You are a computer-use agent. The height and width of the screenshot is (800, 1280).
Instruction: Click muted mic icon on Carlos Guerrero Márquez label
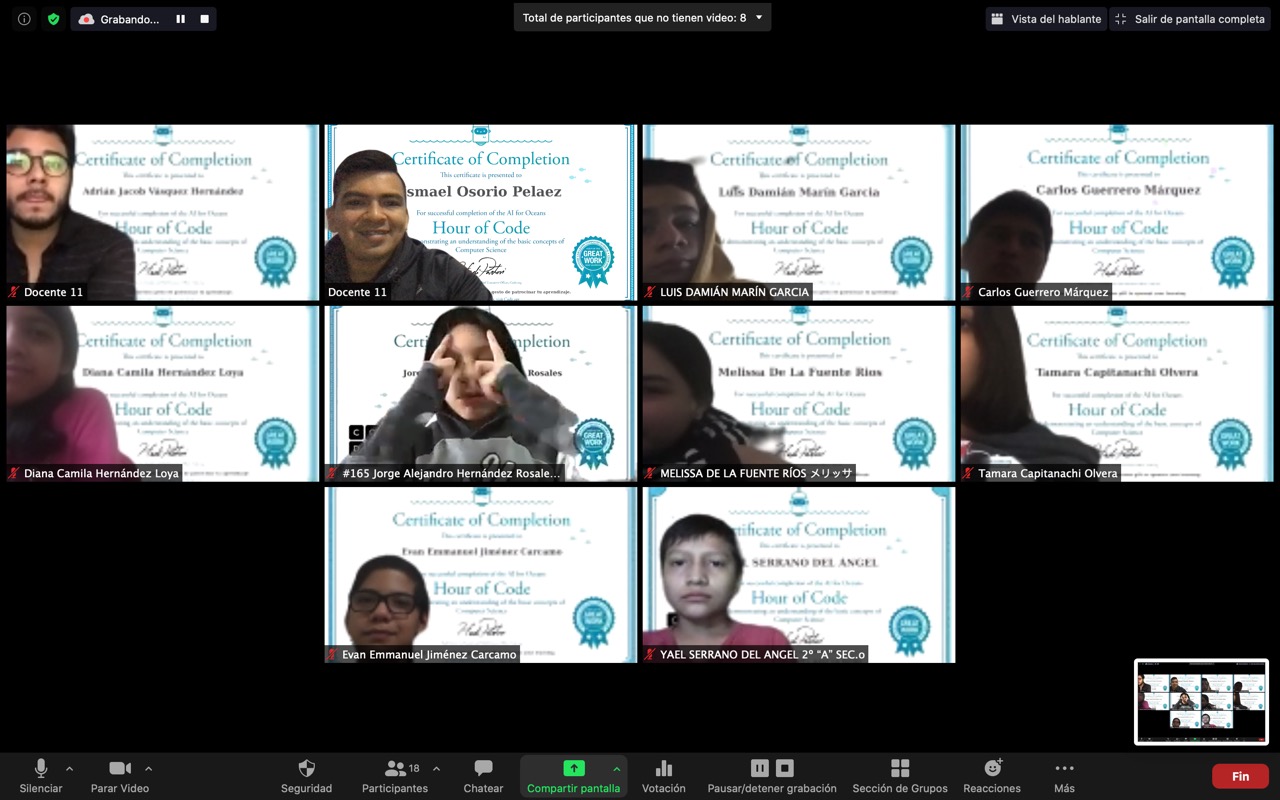pos(968,292)
